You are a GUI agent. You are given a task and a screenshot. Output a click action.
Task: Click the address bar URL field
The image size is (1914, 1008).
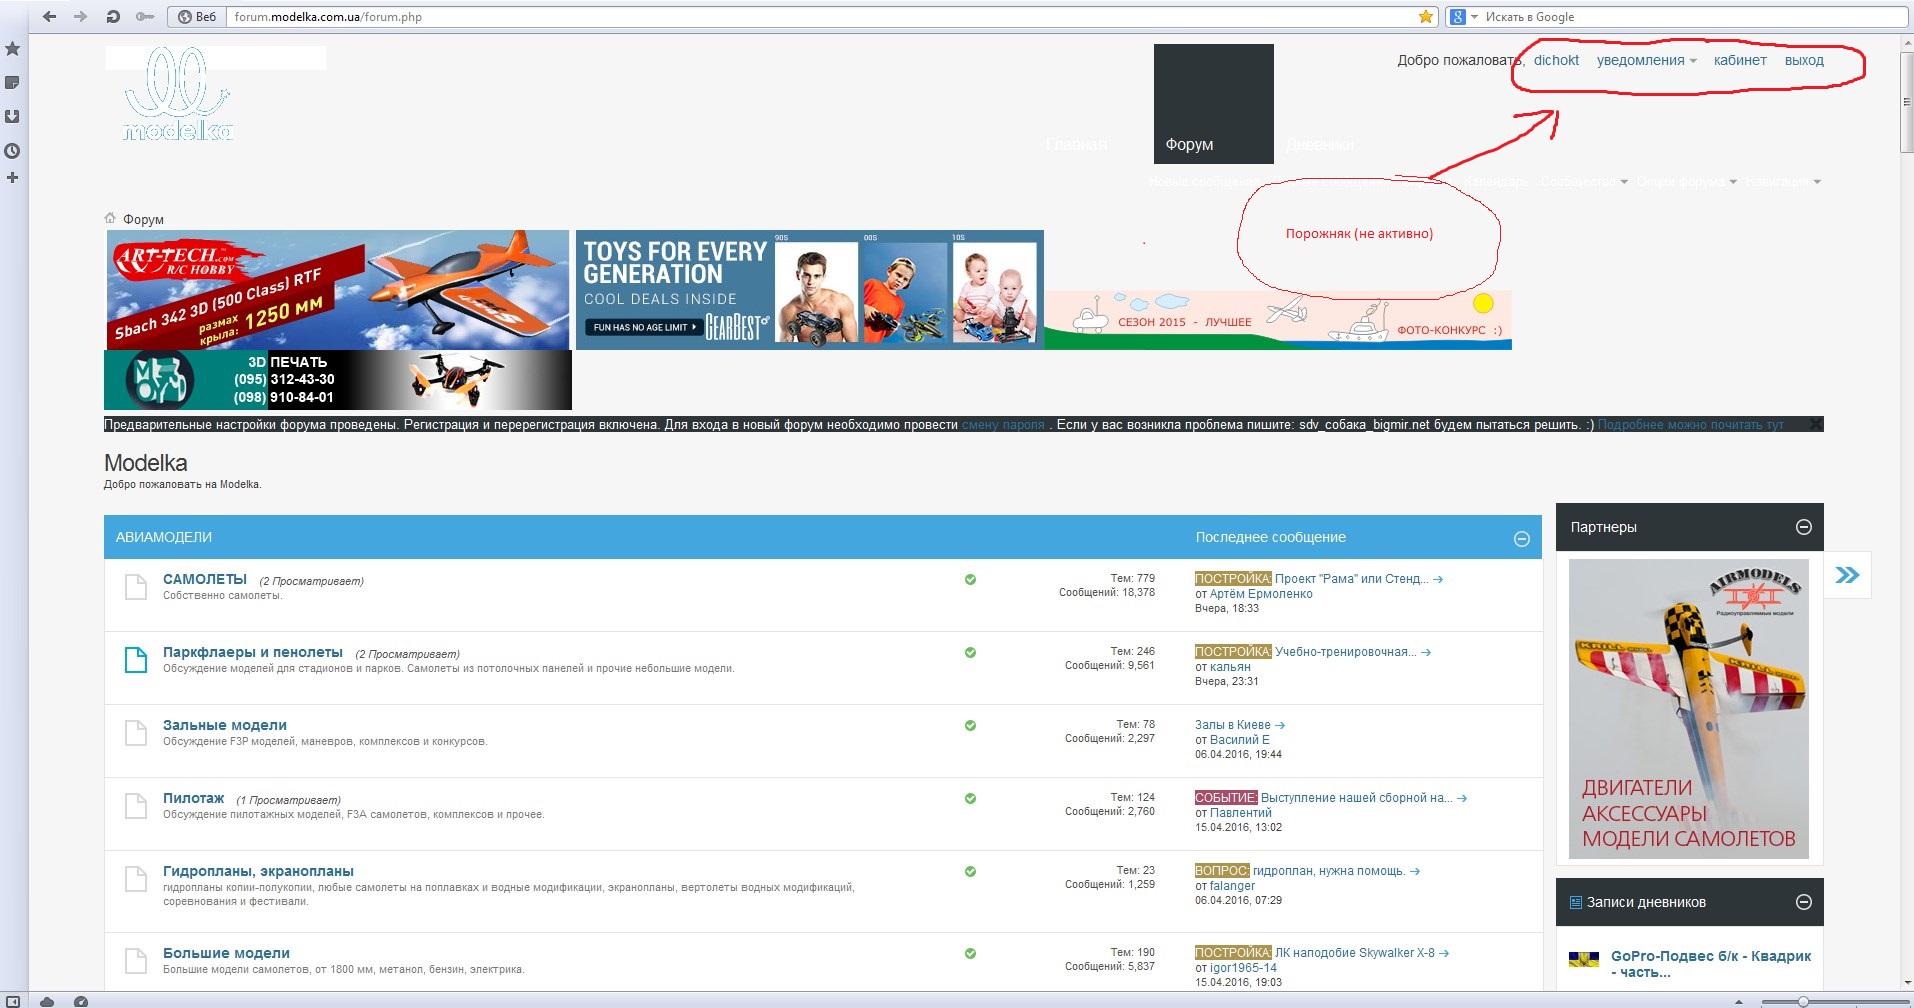pos(820,16)
